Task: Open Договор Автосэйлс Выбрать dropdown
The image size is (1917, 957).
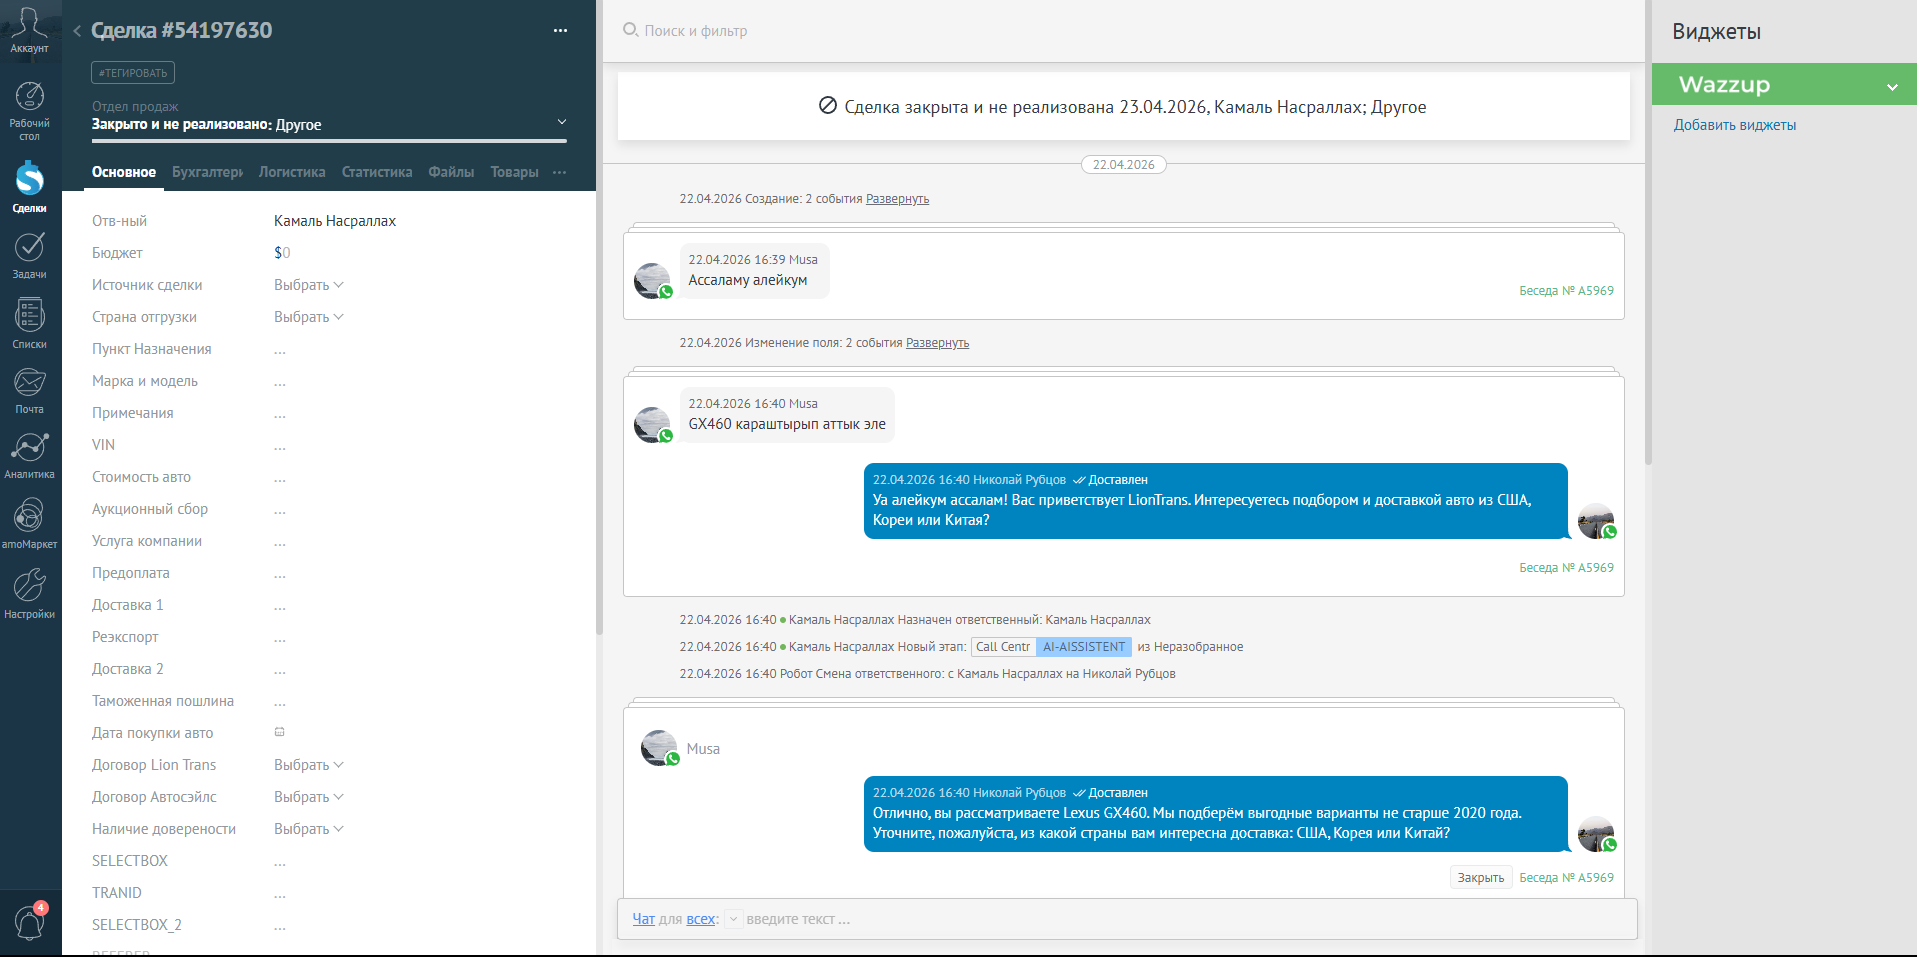Action: pyautogui.click(x=308, y=797)
